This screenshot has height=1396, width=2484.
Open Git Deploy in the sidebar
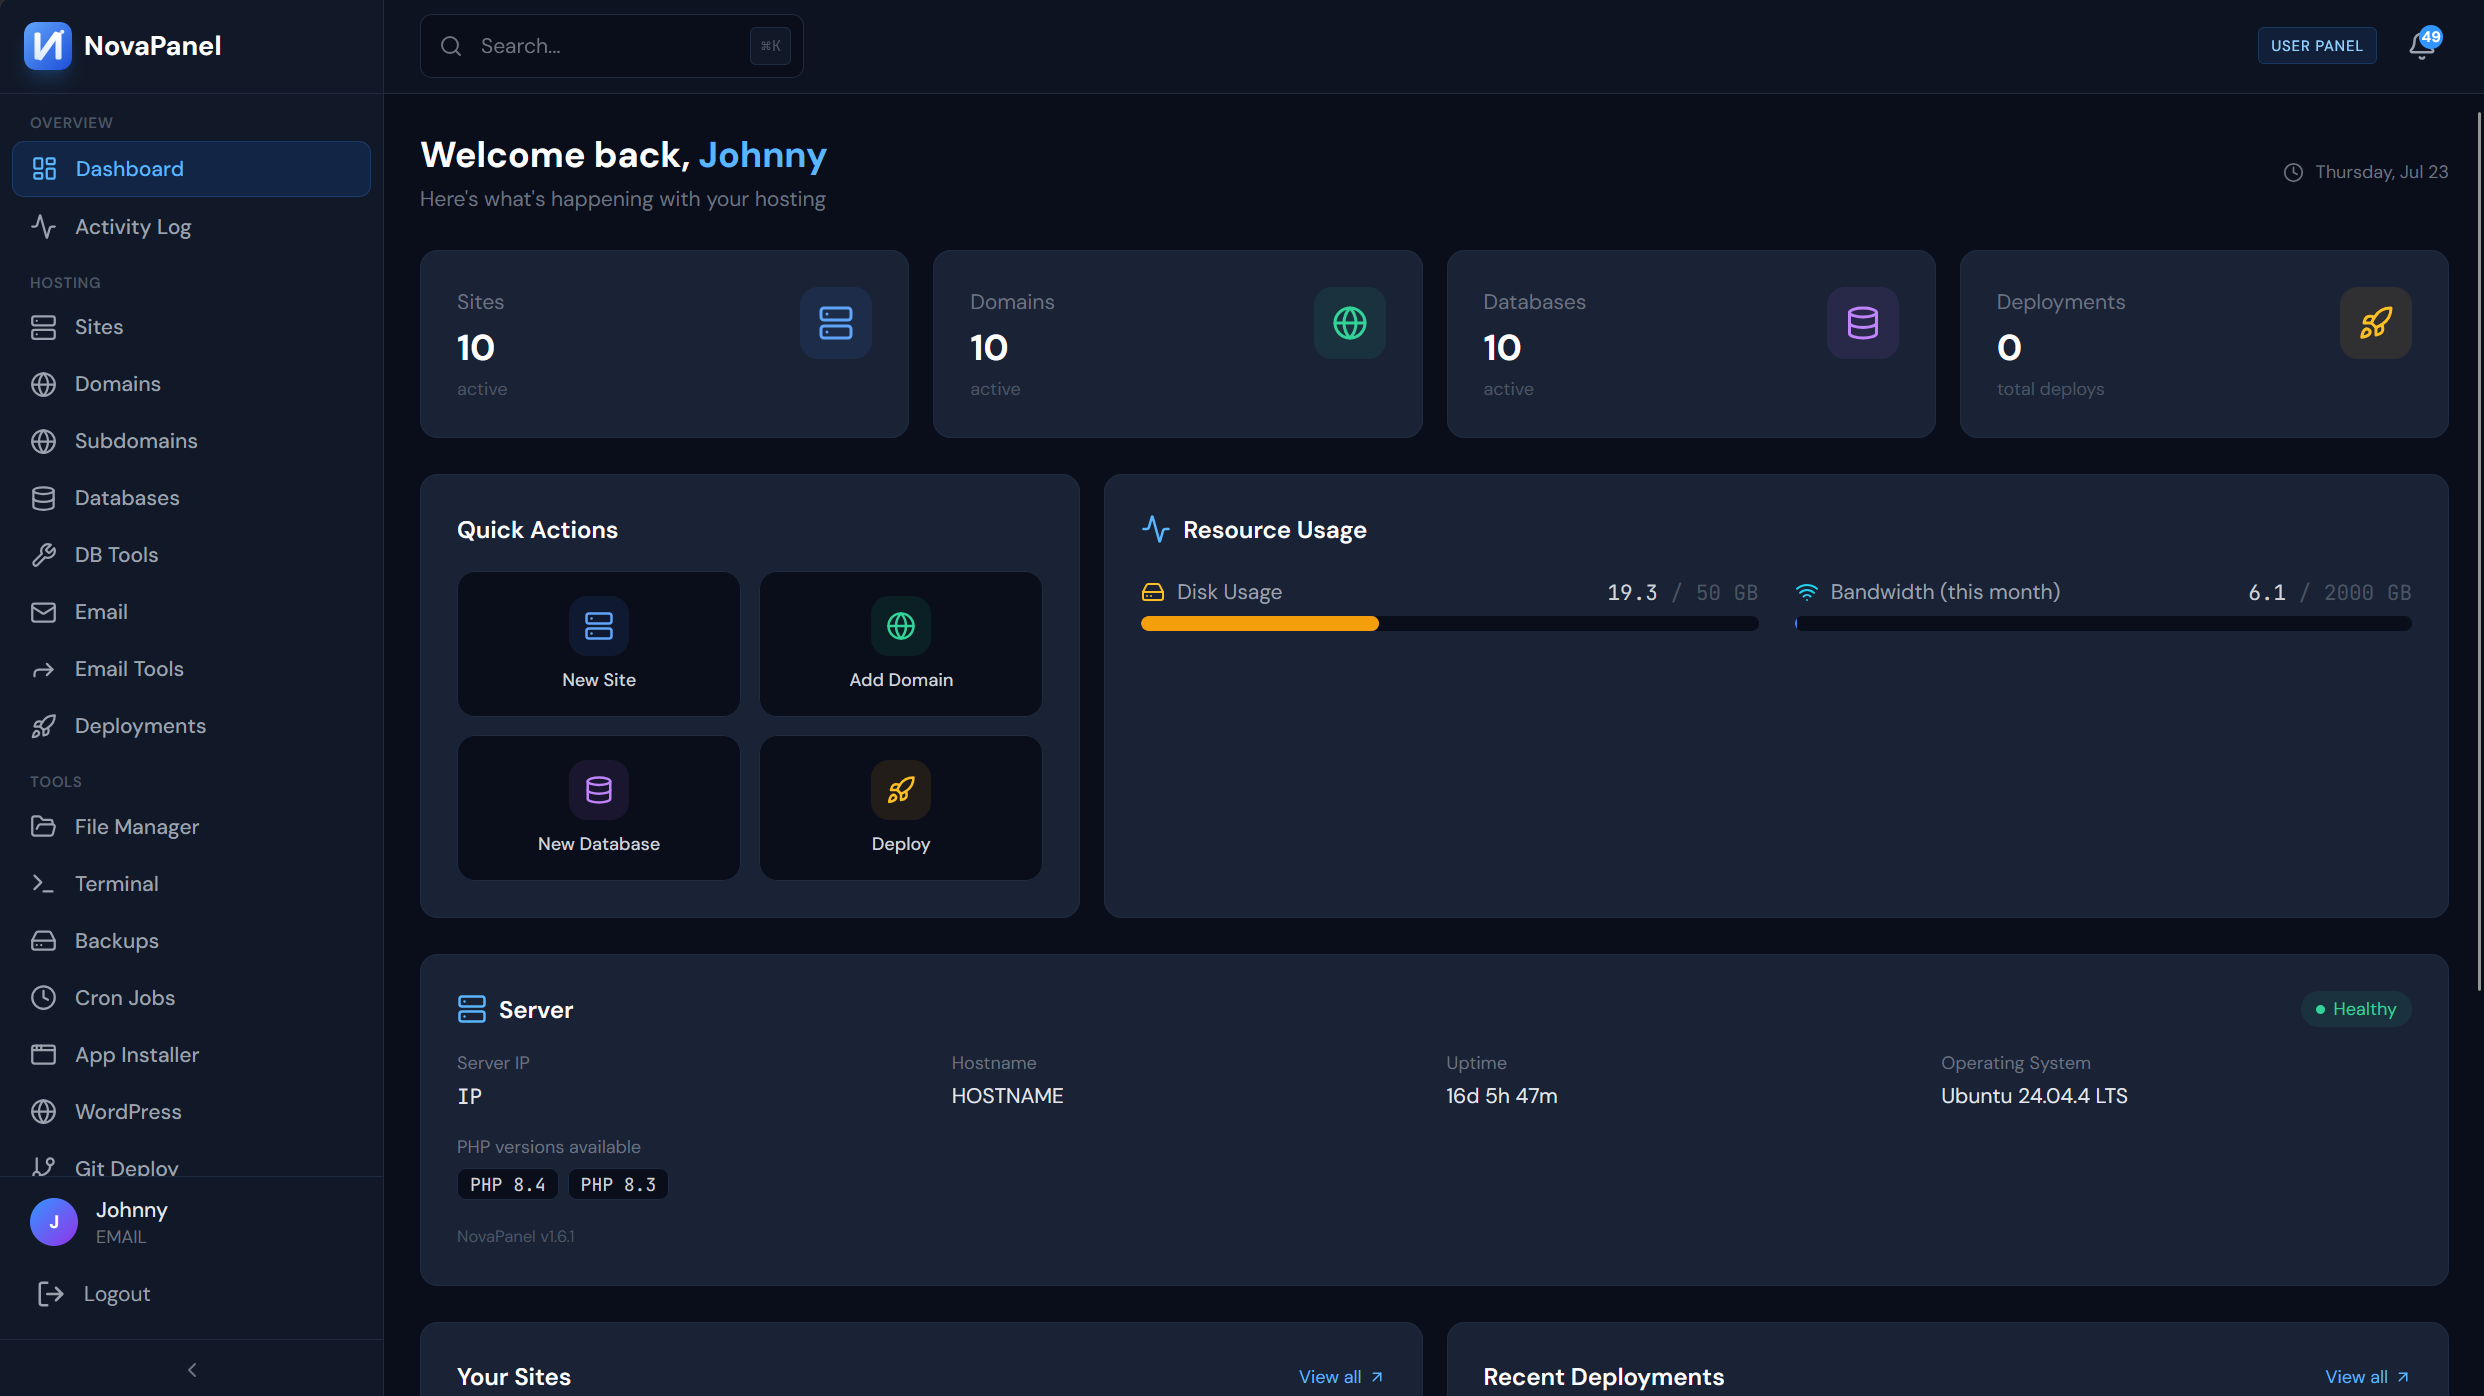coord(191,1164)
